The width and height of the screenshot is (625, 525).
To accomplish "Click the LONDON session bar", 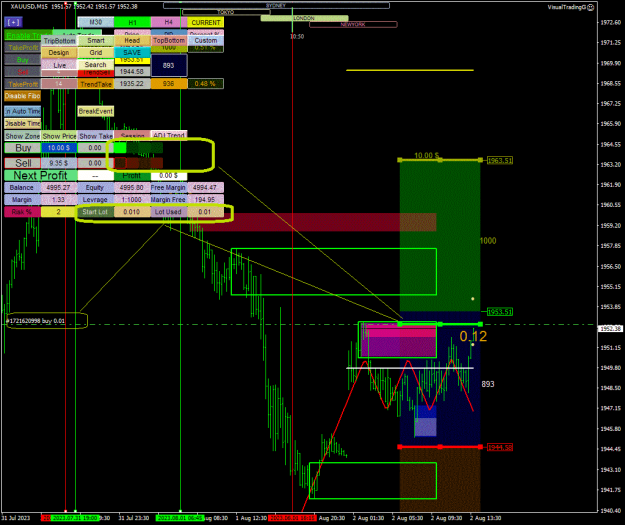I will [x=304, y=18].
